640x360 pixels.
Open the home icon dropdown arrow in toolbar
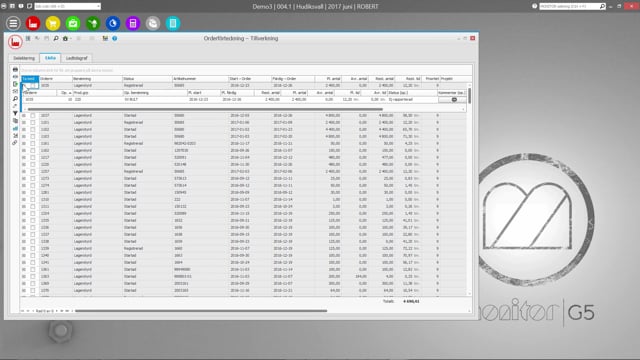[70, 39]
